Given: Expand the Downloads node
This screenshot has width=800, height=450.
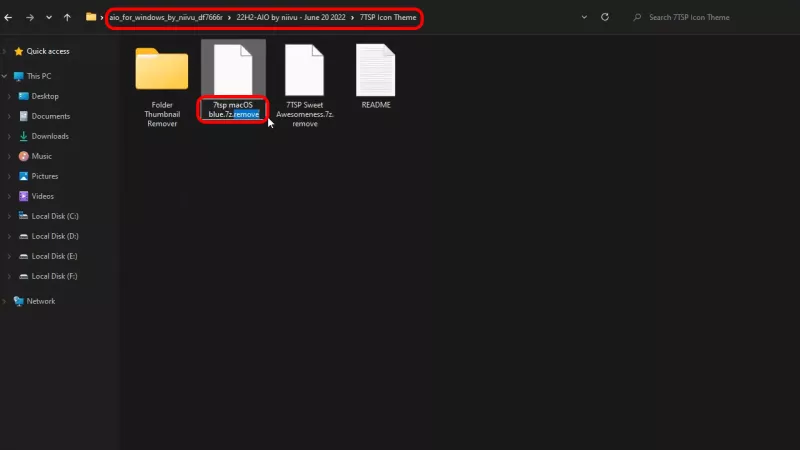Looking at the screenshot, I should (x=9, y=136).
